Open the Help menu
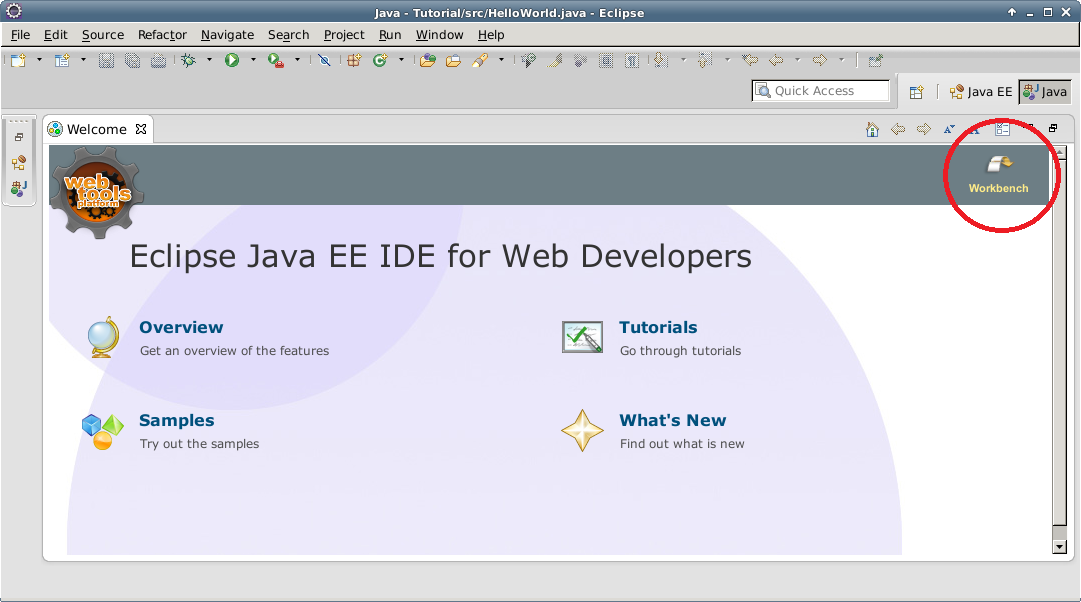 491,34
